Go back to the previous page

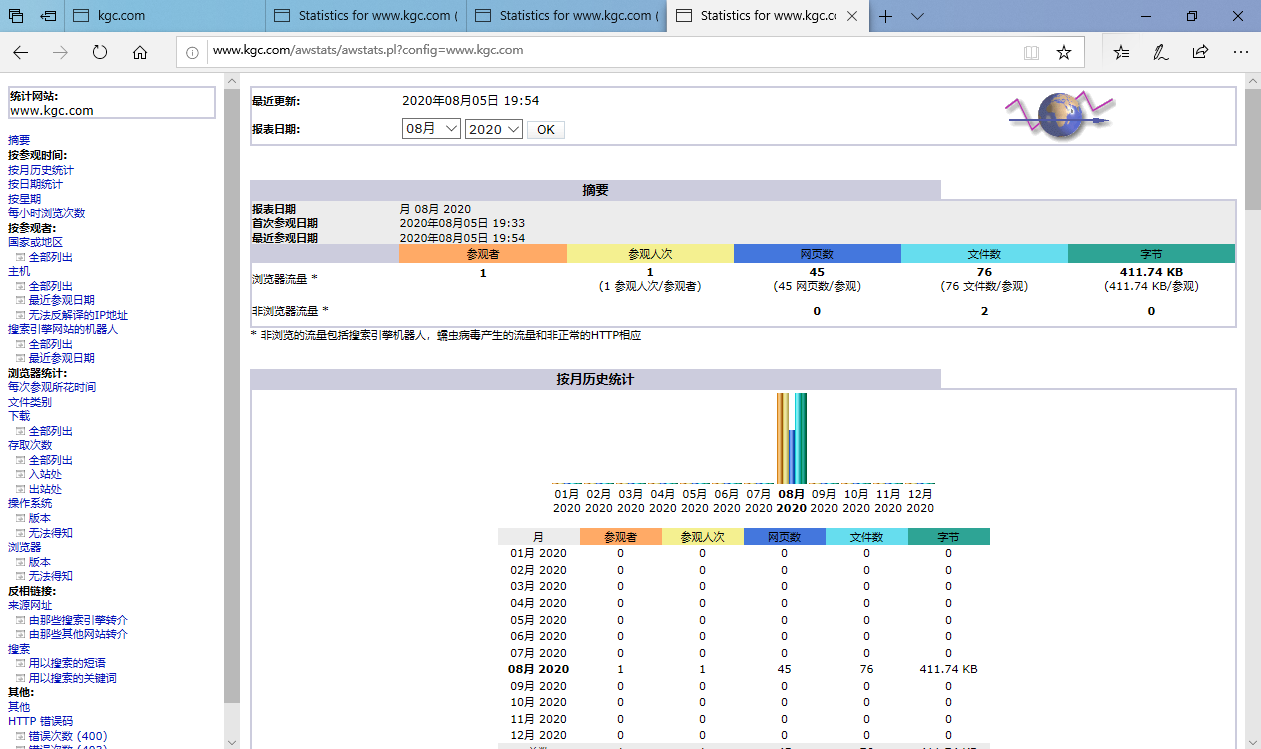tap(21, 52)
